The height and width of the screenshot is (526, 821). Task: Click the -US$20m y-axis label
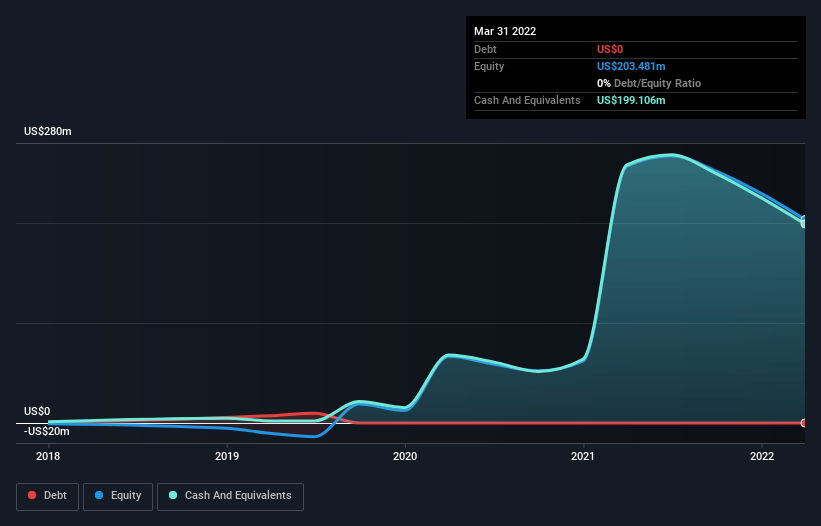pyautogui.click(x=47, y=431)
